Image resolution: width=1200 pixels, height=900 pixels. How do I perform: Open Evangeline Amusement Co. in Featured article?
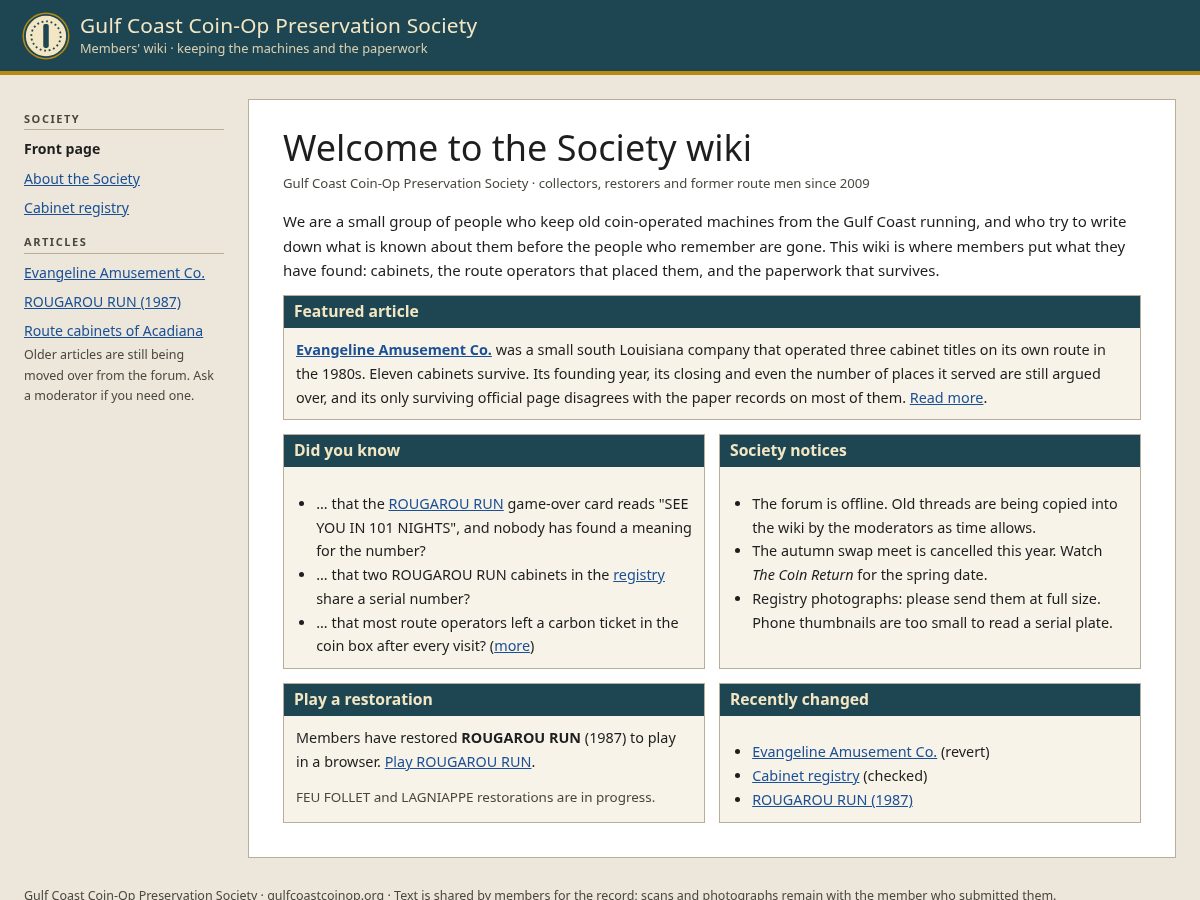click(394, 350)
